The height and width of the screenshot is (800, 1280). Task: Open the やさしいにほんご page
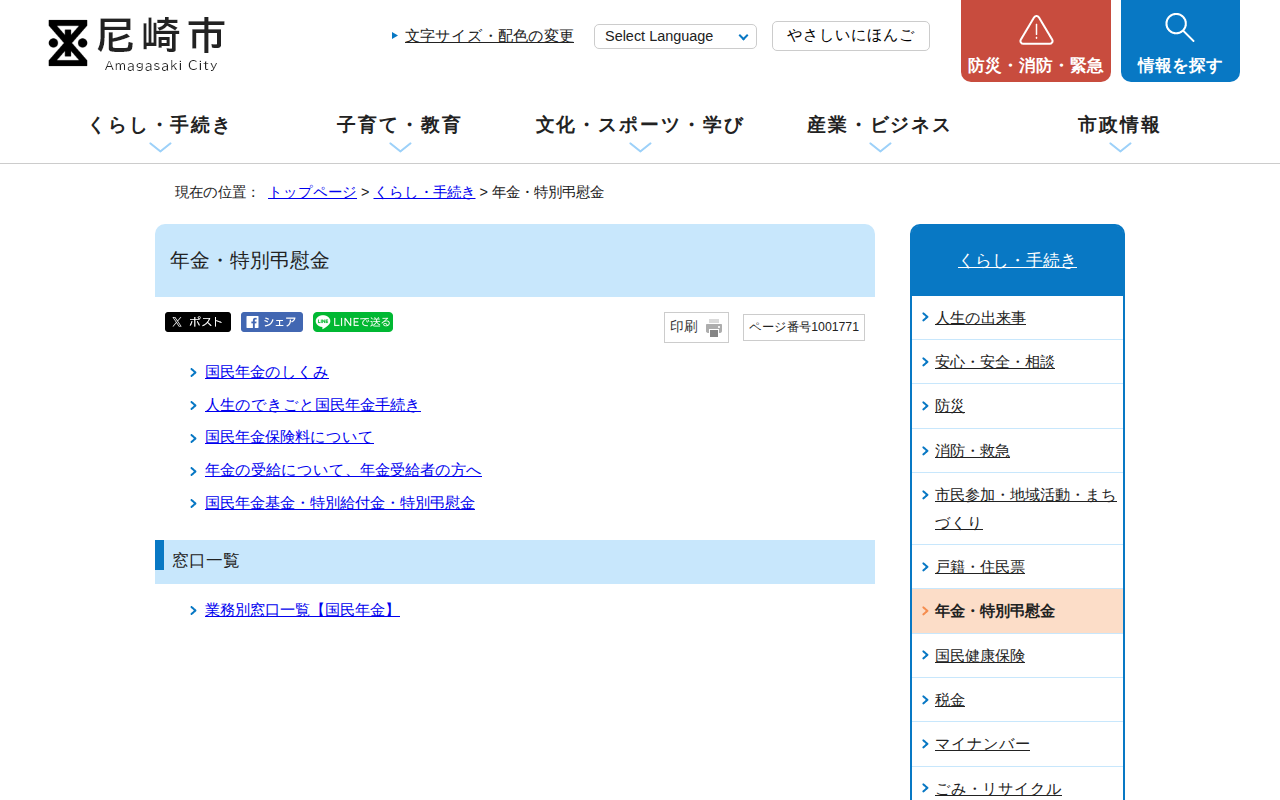click(850, 35)
